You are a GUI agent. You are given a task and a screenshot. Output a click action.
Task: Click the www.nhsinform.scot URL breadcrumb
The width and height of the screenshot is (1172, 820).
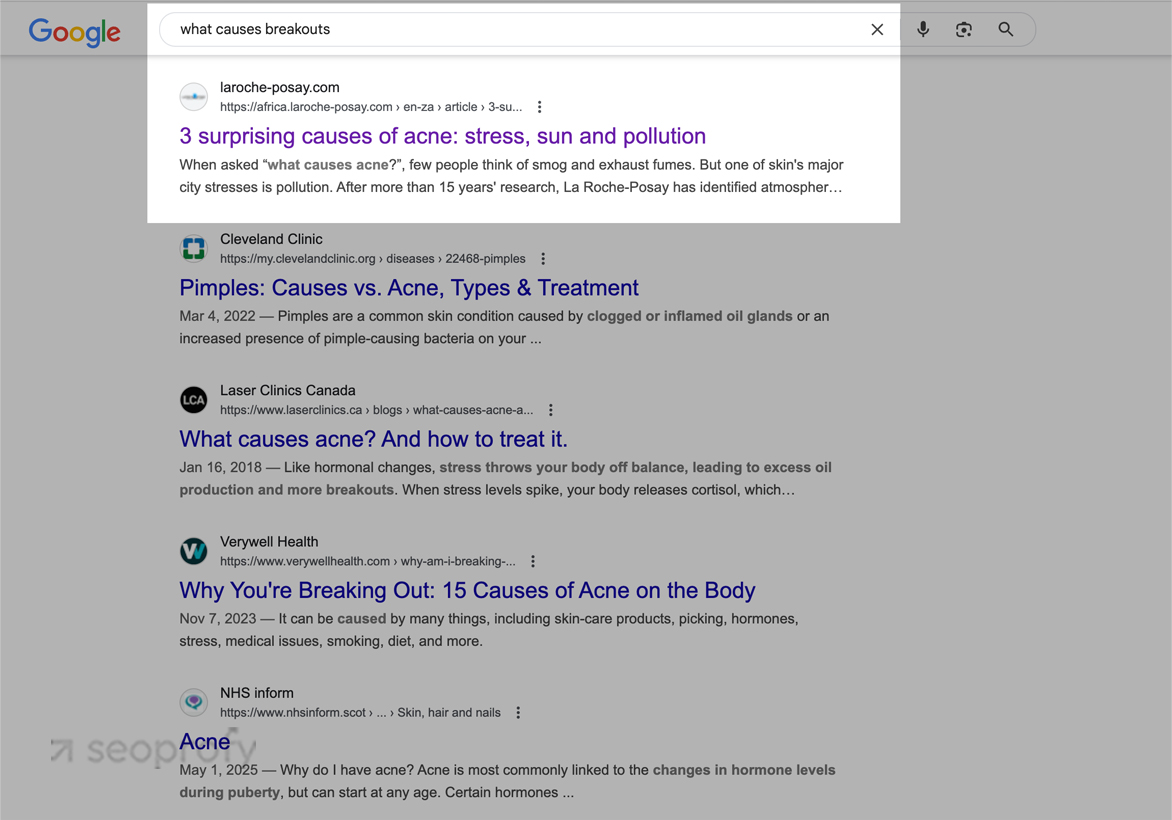coord(360,712)
